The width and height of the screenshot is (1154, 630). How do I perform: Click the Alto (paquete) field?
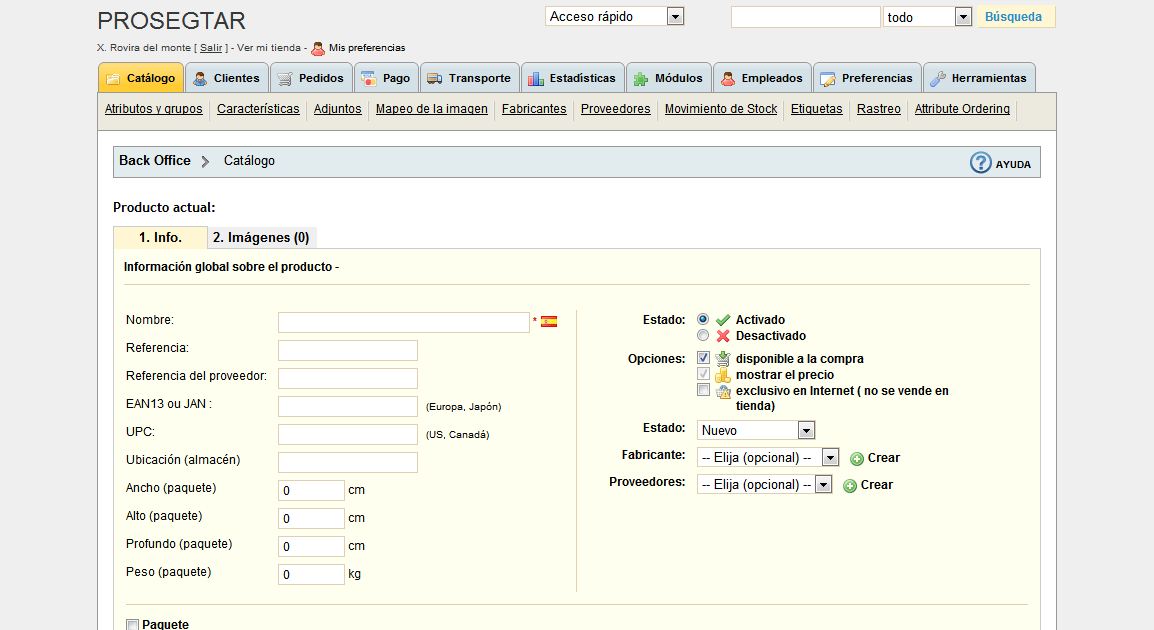tap(311, 518)
